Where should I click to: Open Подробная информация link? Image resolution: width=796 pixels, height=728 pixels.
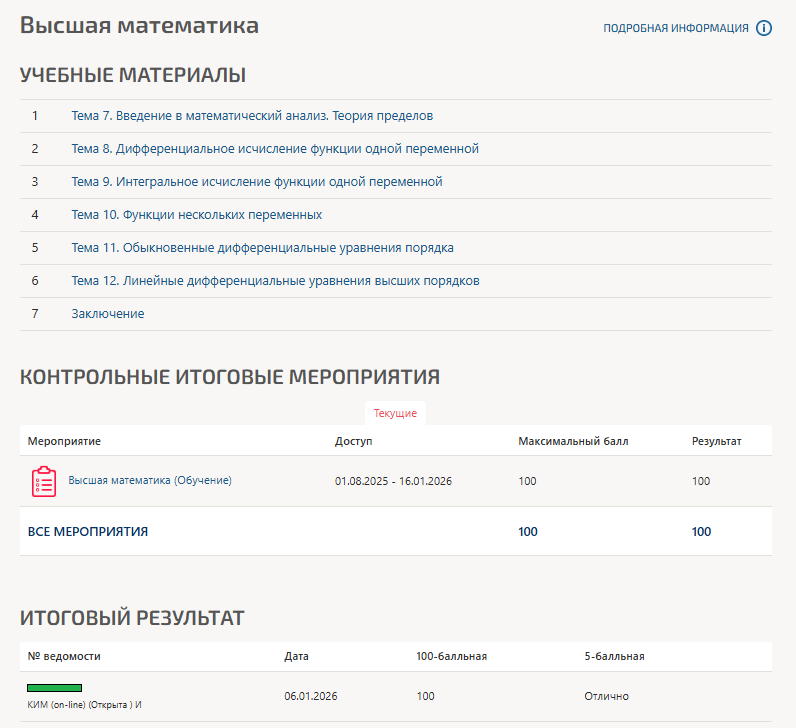click(675, 28)
